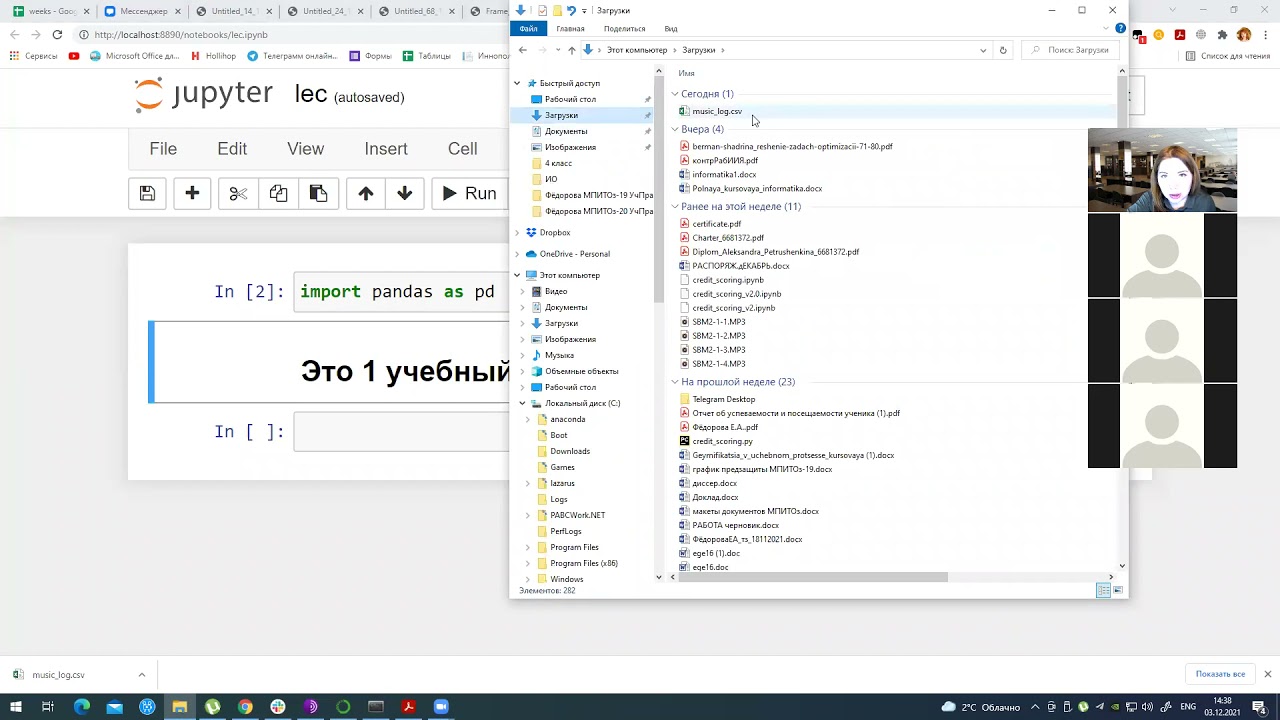Switch to large icons view
This screenshot has height=720, width=1280.
(1119, 591)
